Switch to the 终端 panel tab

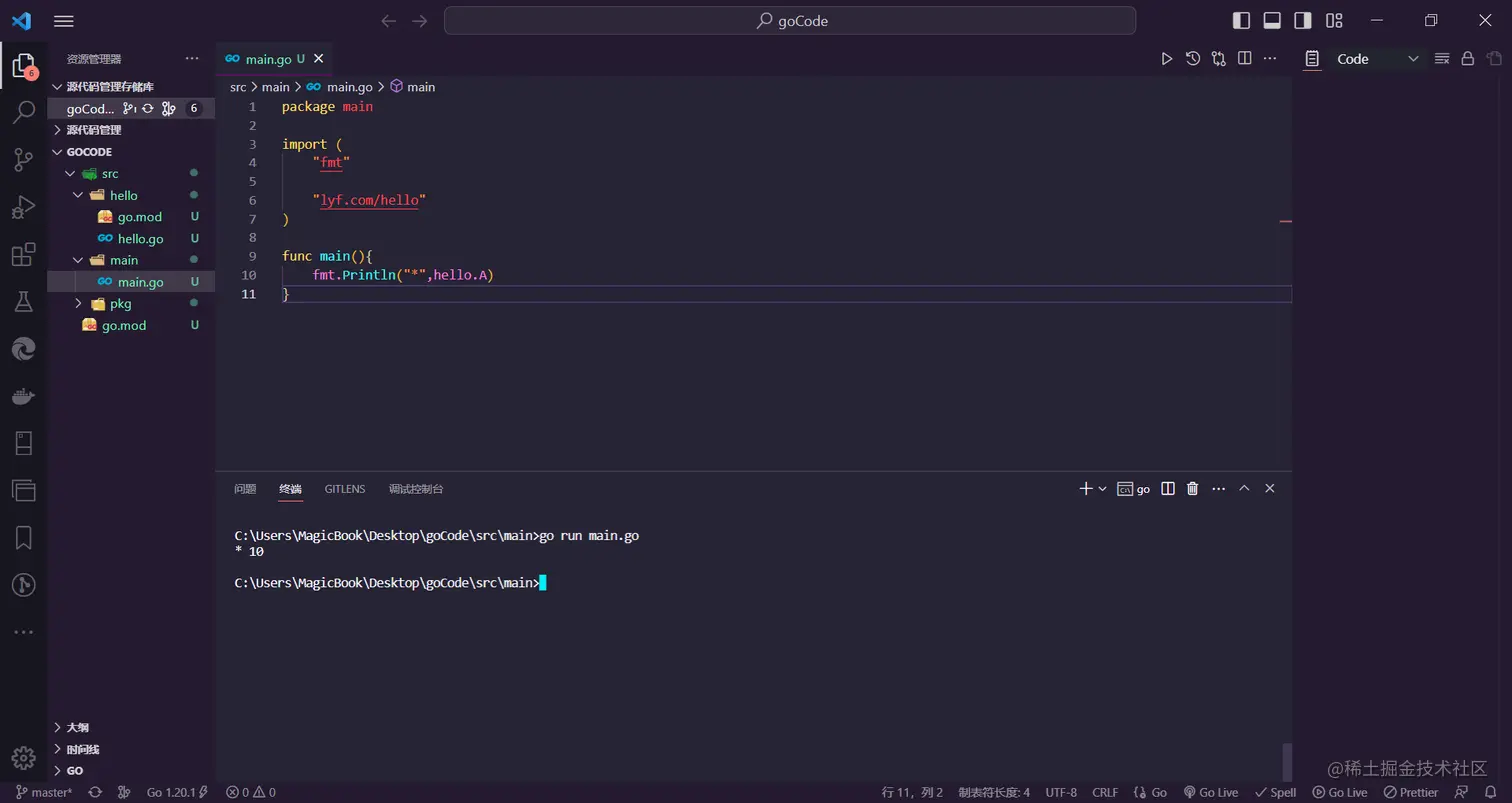(x=290, y=489)
